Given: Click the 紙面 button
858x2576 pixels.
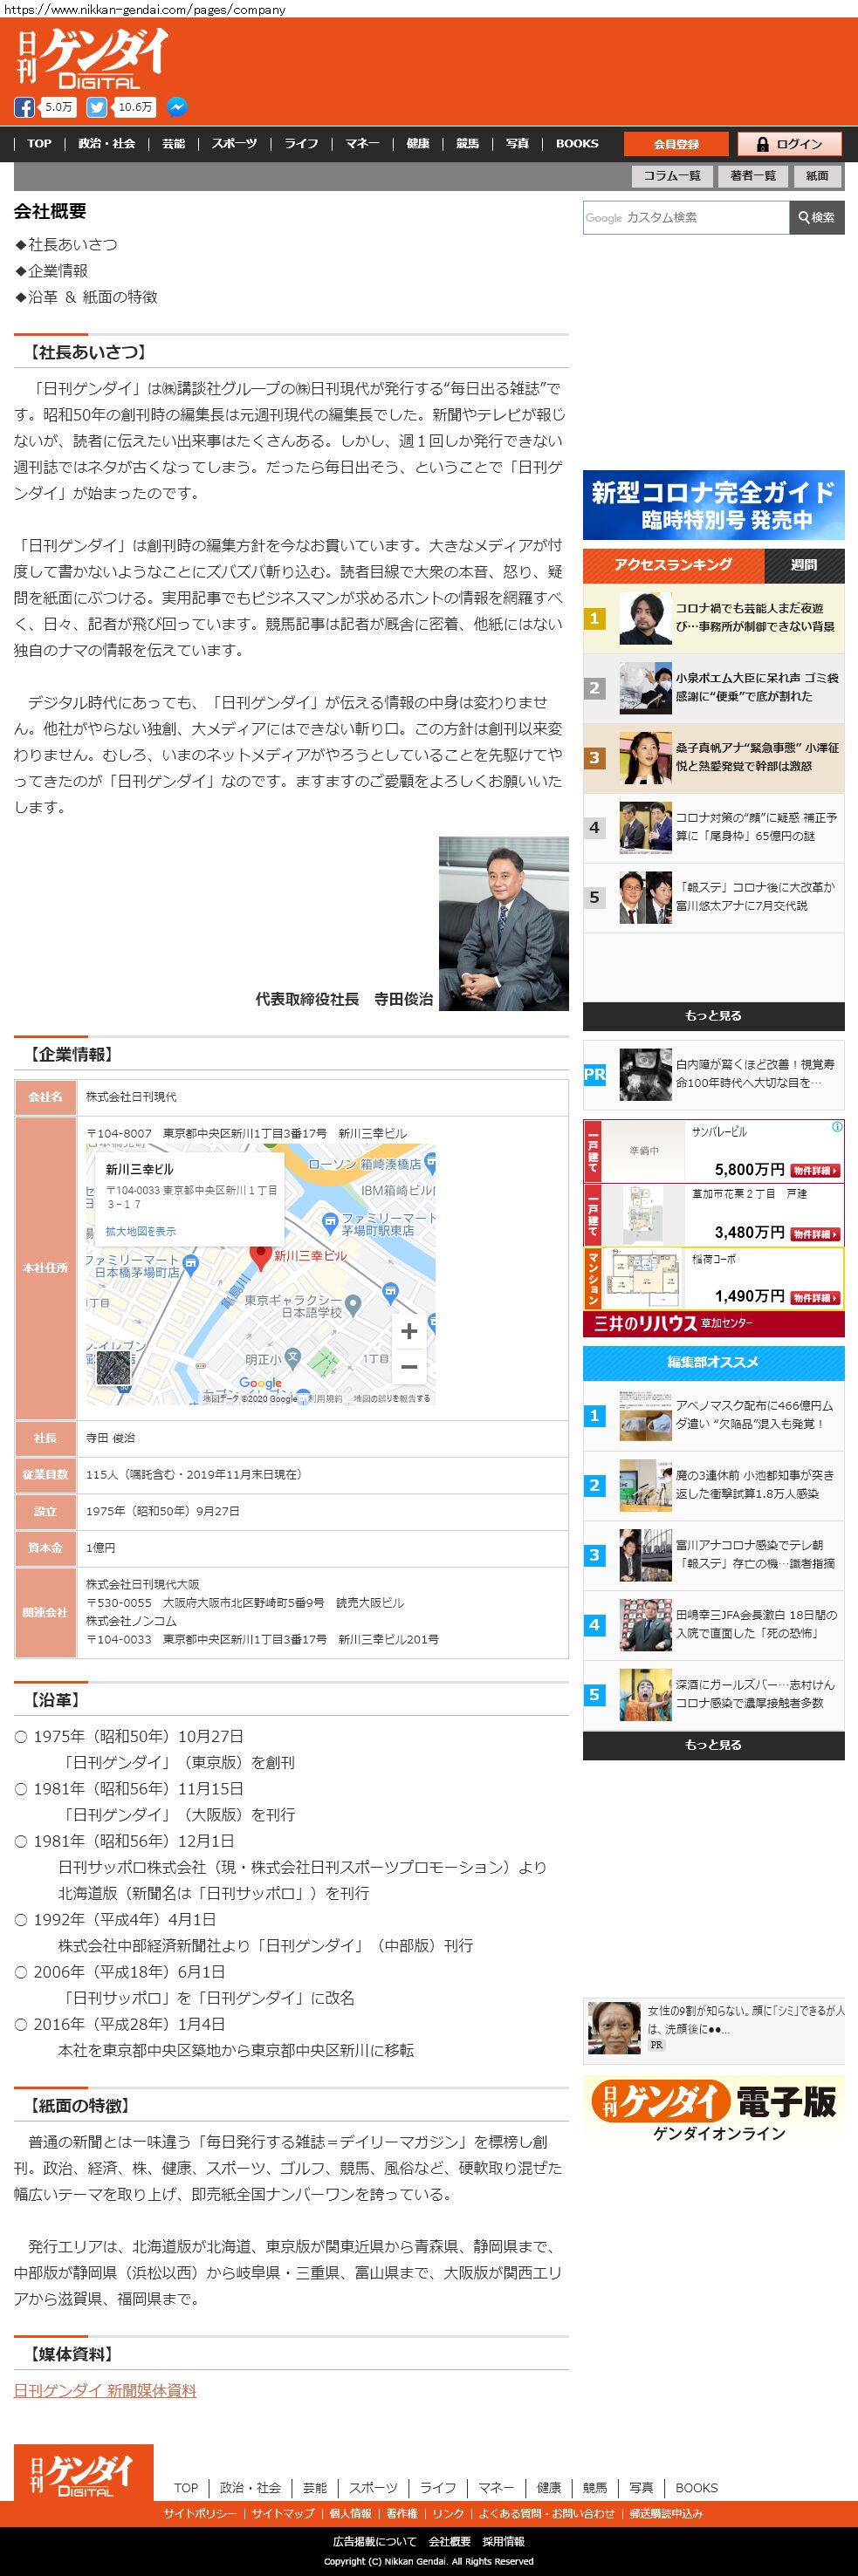Looking at the screenshot, I should click(818, 176).
